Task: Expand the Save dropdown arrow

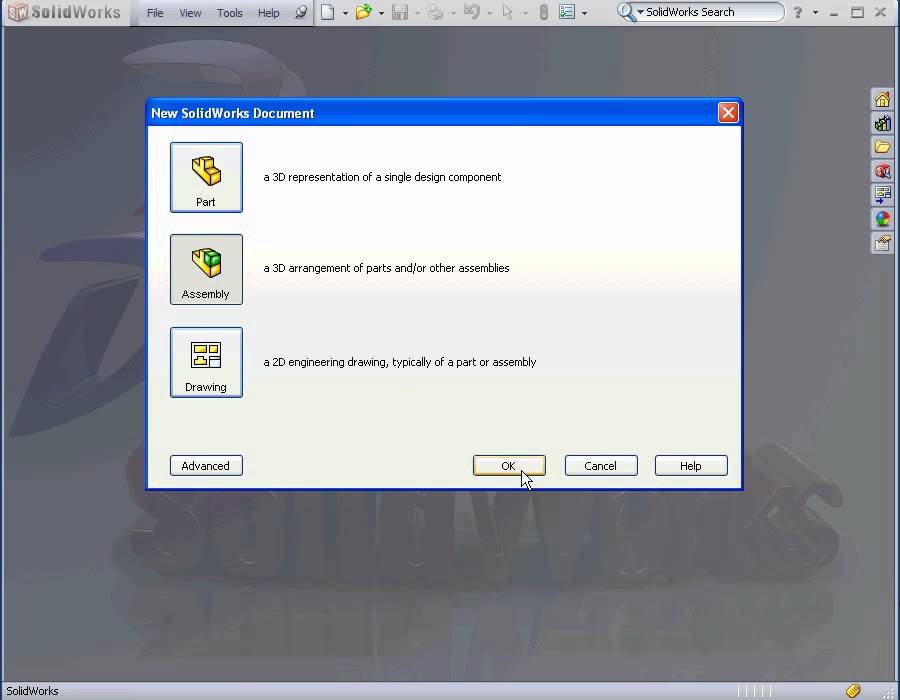Action: [x=417, y=13]
